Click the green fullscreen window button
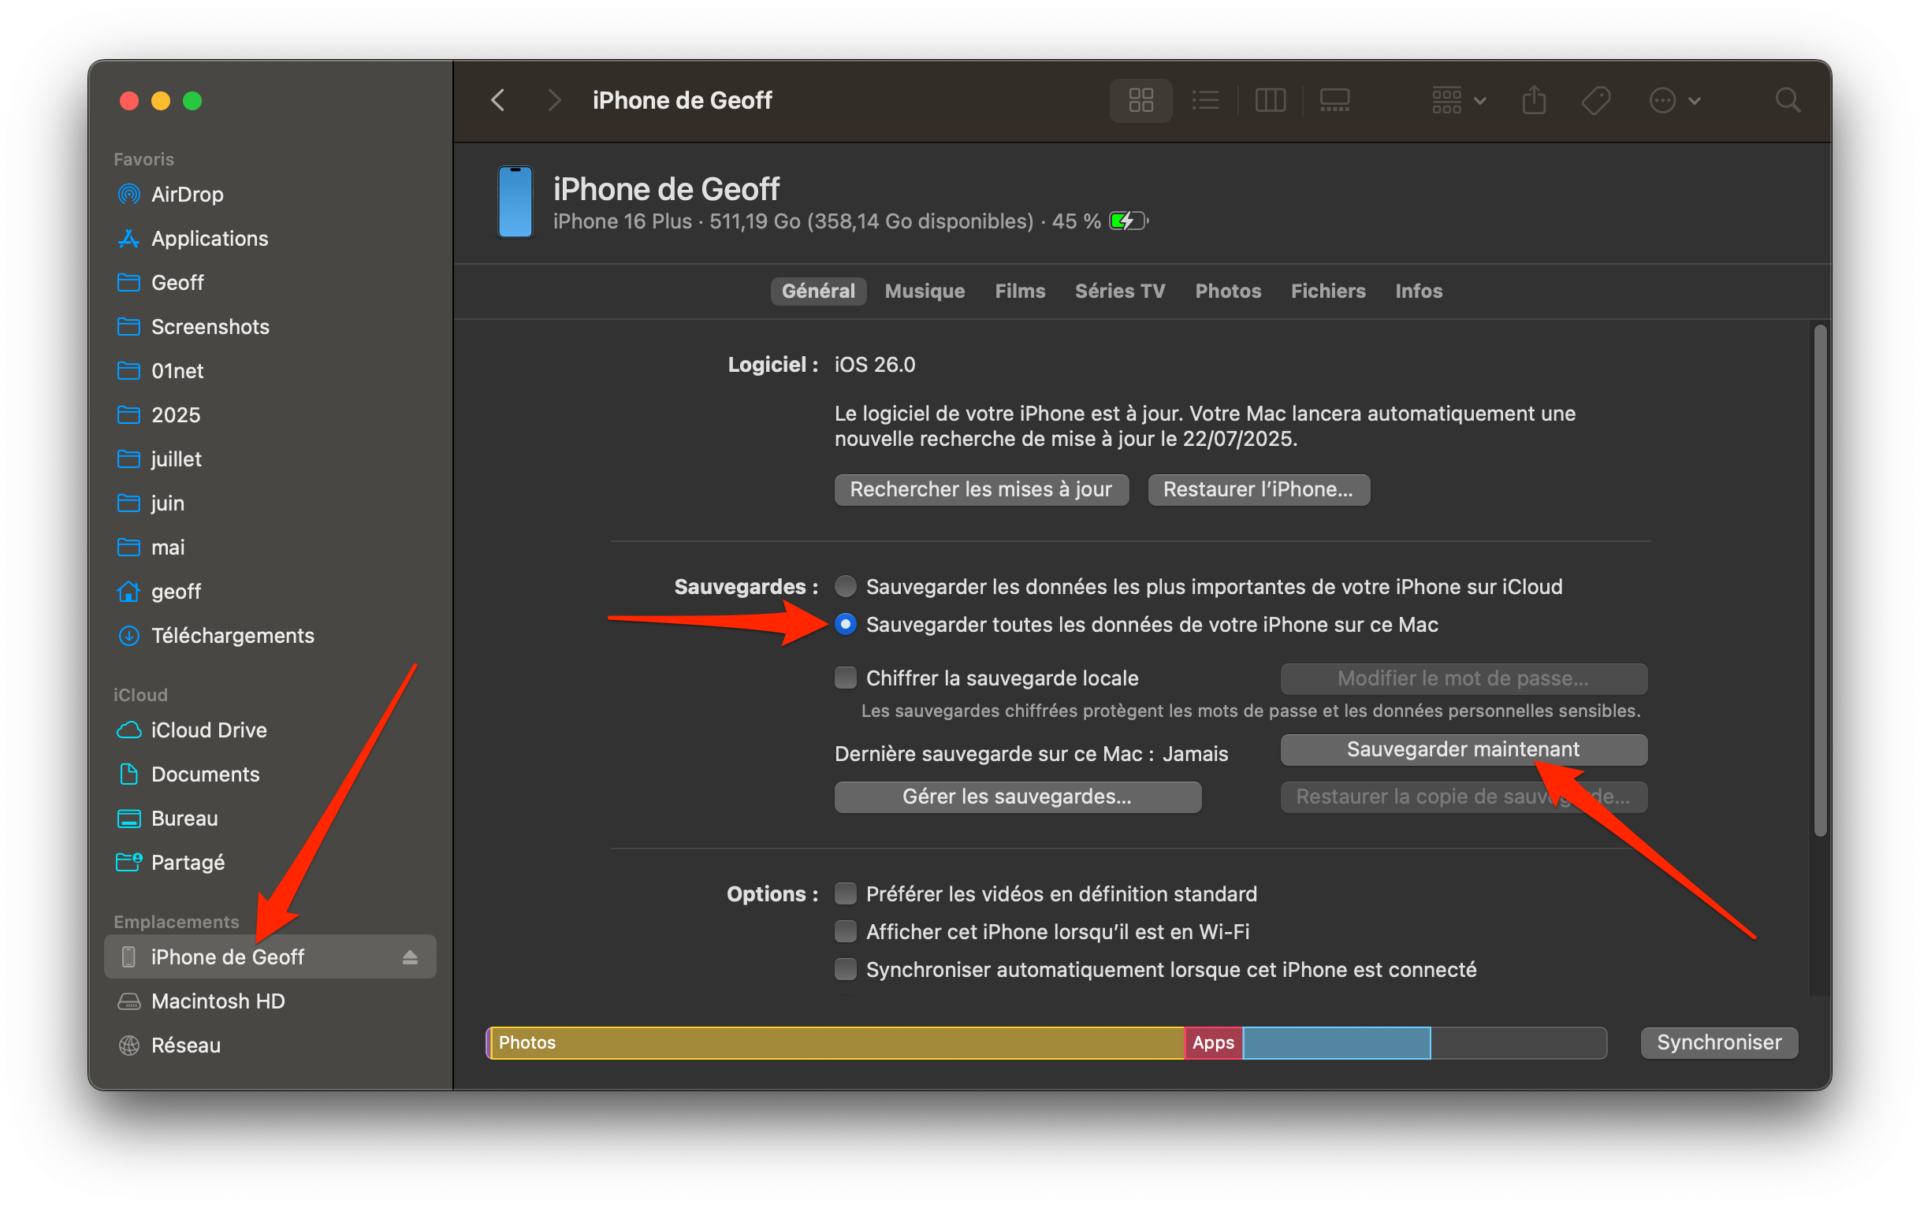The height and width of the screenshot is (1207, 1920). [x=193, y=100]
